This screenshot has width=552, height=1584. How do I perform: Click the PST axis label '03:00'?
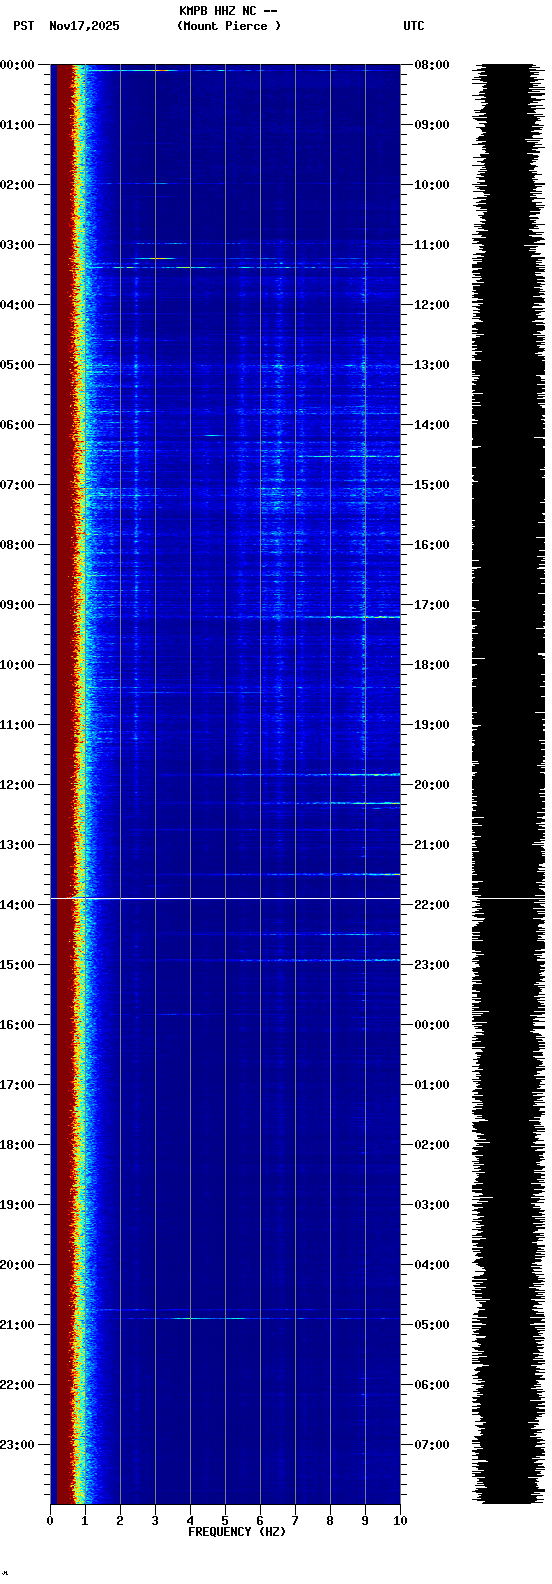pyautogui.click(x=17, y=245)
